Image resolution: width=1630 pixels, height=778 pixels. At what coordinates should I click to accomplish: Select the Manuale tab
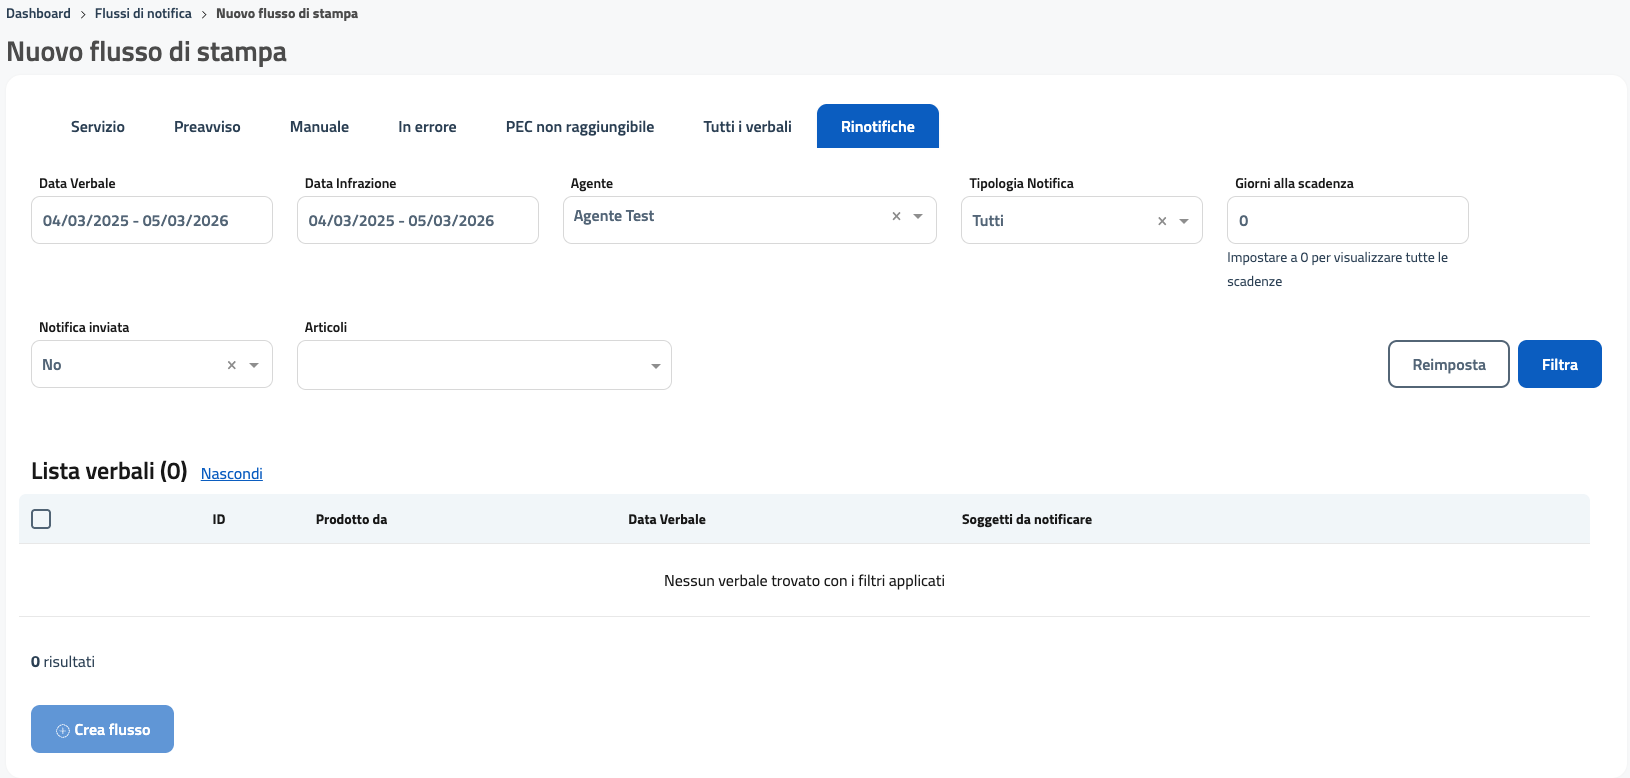[x=319, y=127]
